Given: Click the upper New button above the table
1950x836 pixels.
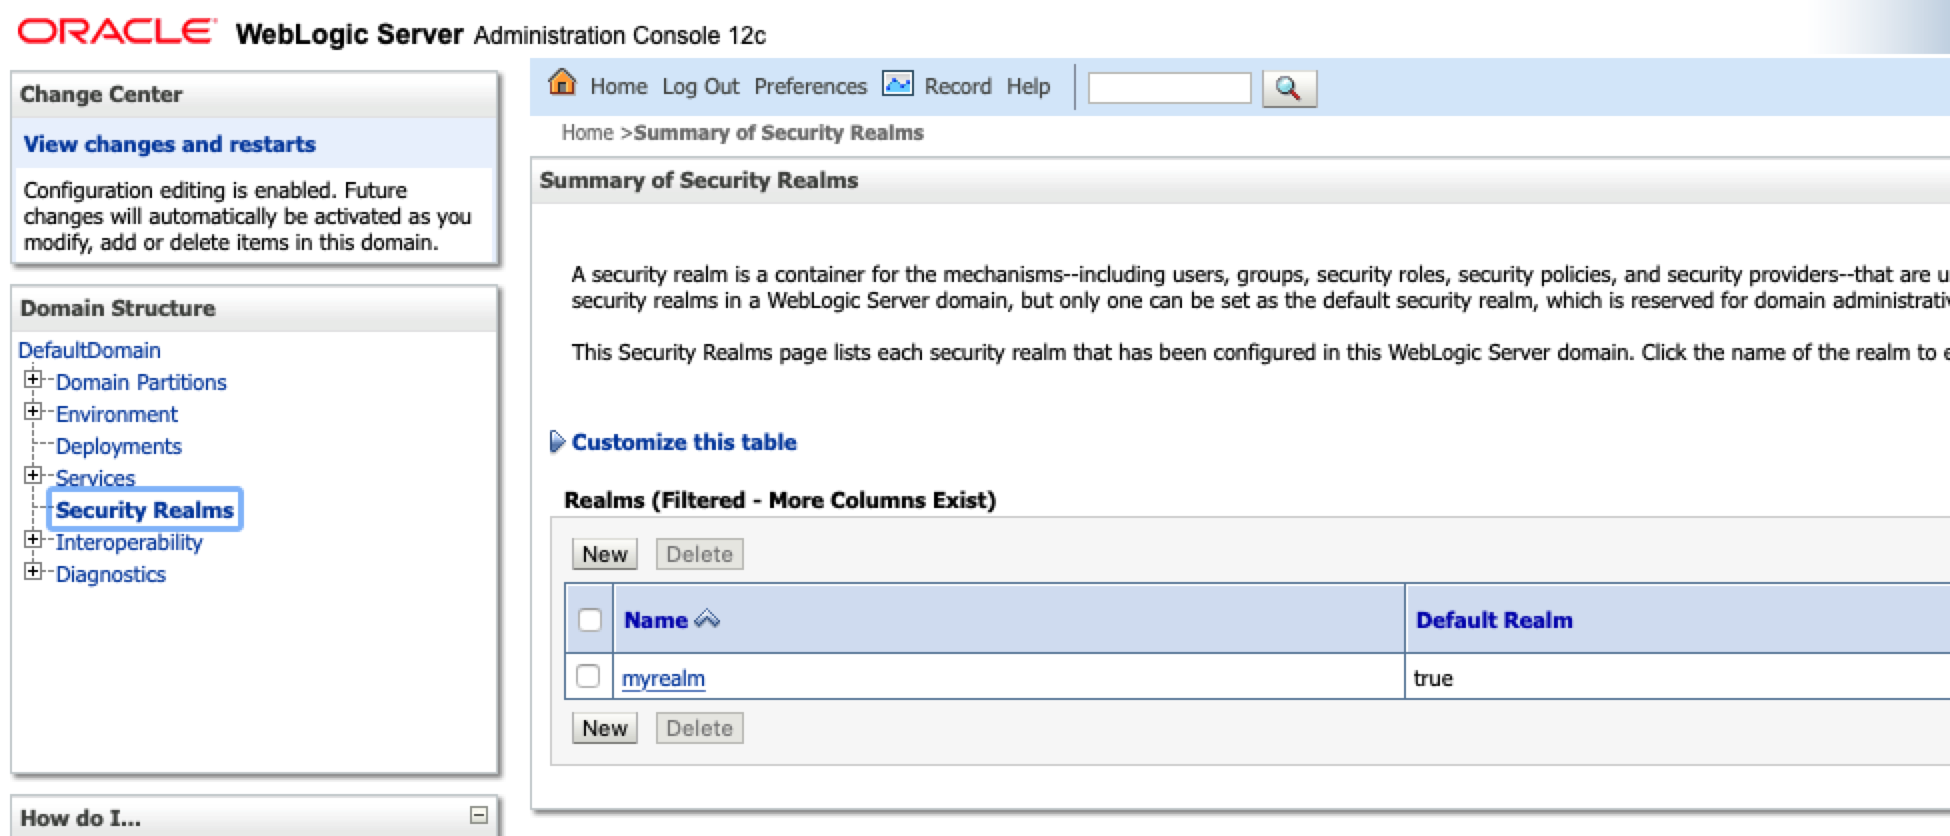Looking at the screenshot, I should 605,554.
